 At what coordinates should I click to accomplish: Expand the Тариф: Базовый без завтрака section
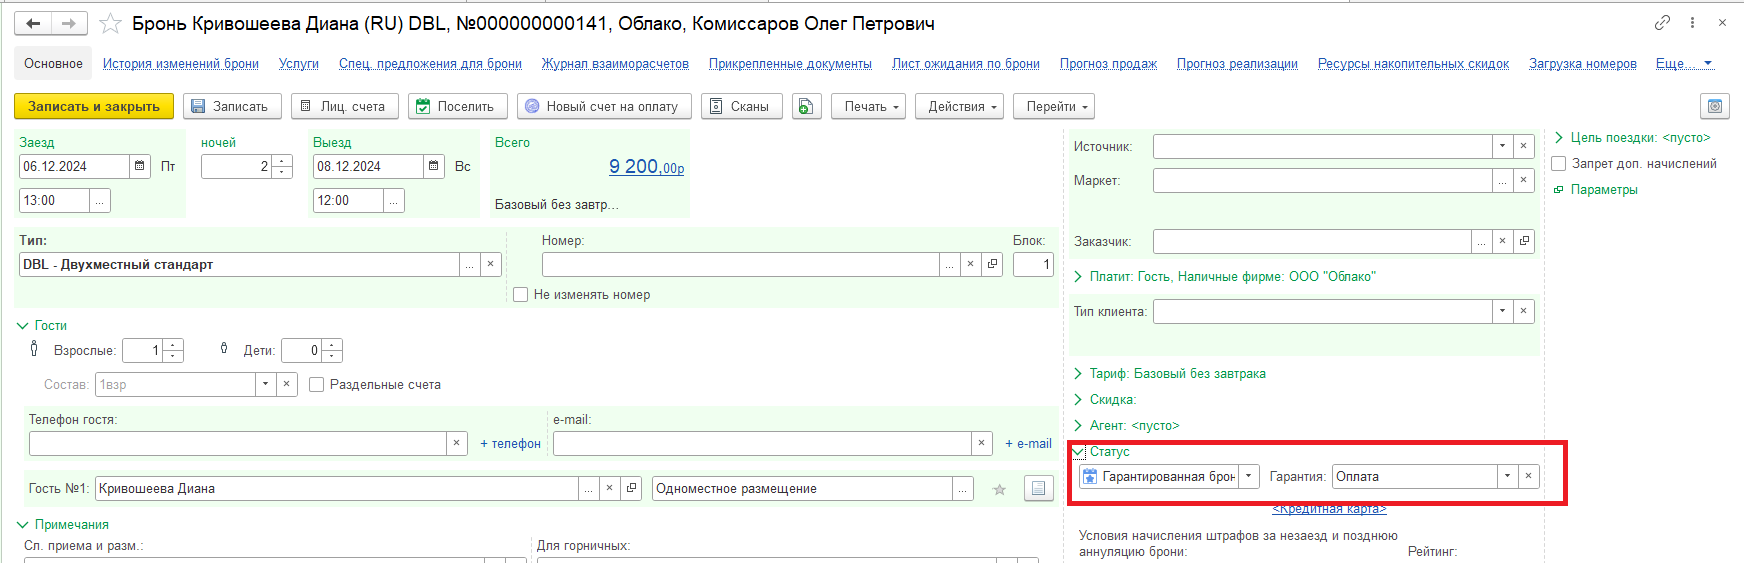1078,373
